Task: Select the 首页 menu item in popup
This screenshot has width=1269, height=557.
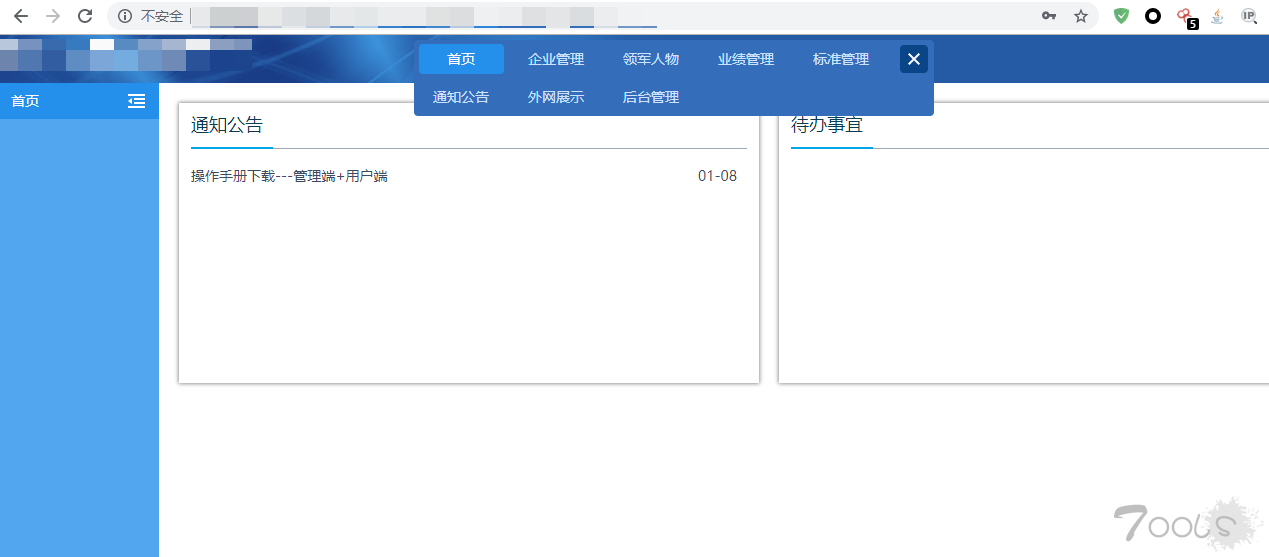Action: pos(461,59)
